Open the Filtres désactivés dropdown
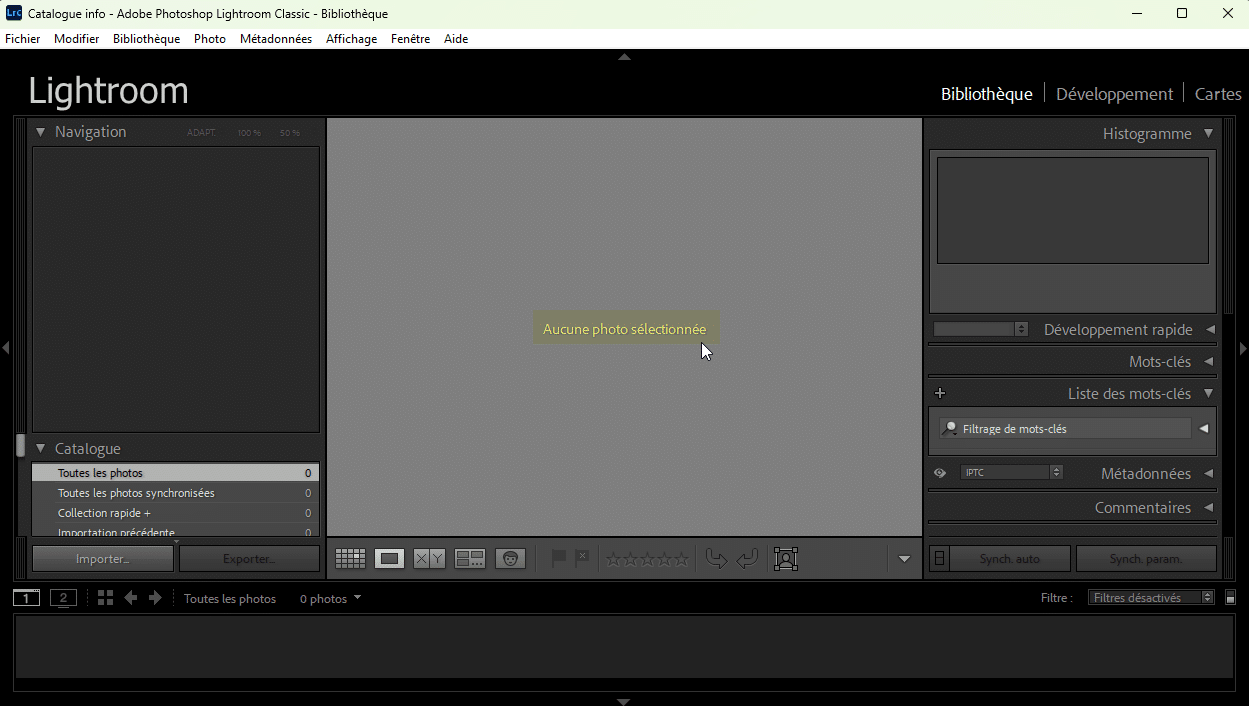This screenshot has height=706, width=1249. [x=1150, y=597]
